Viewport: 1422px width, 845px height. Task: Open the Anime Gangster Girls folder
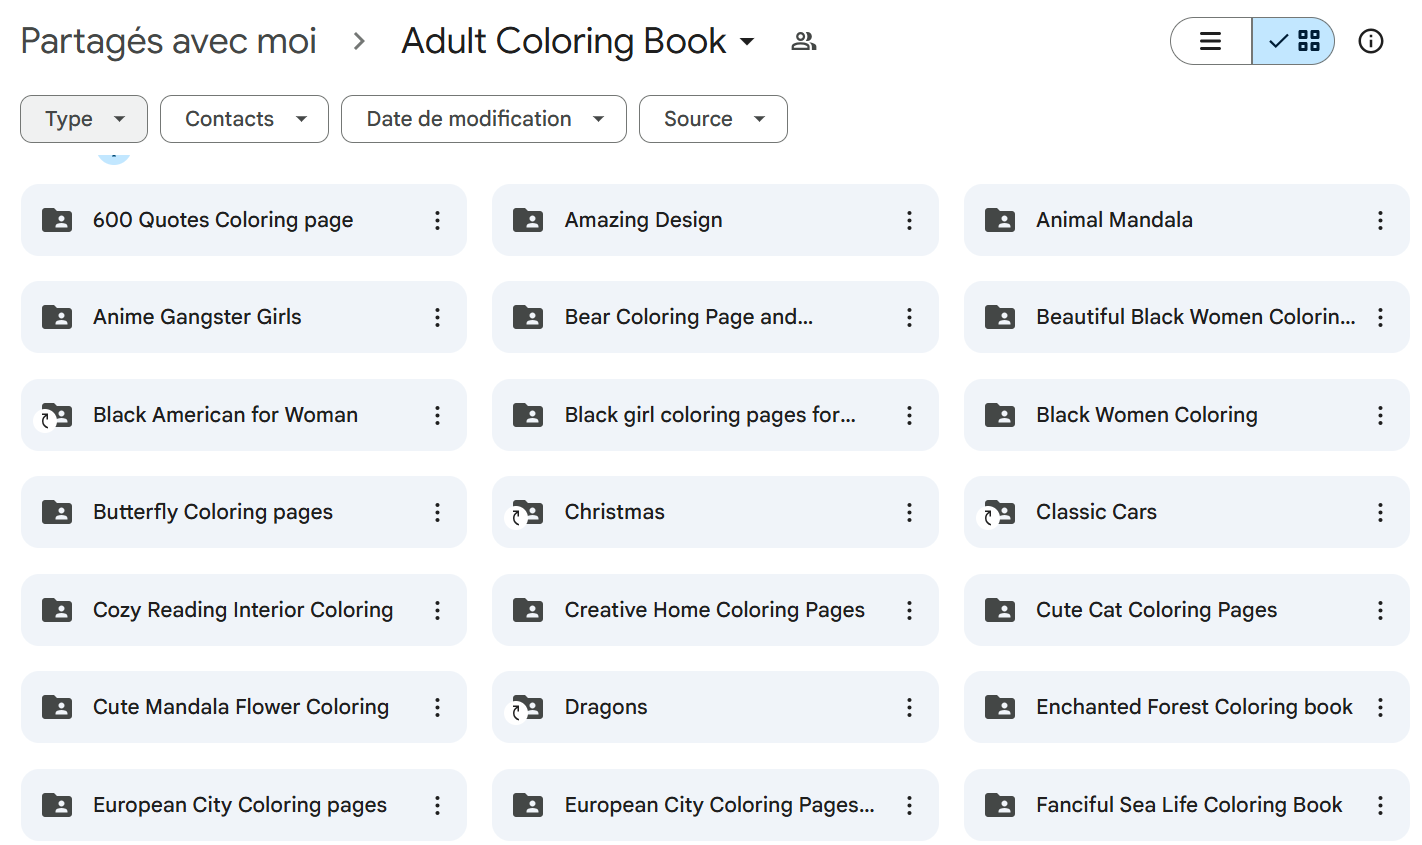click(197, 317)
